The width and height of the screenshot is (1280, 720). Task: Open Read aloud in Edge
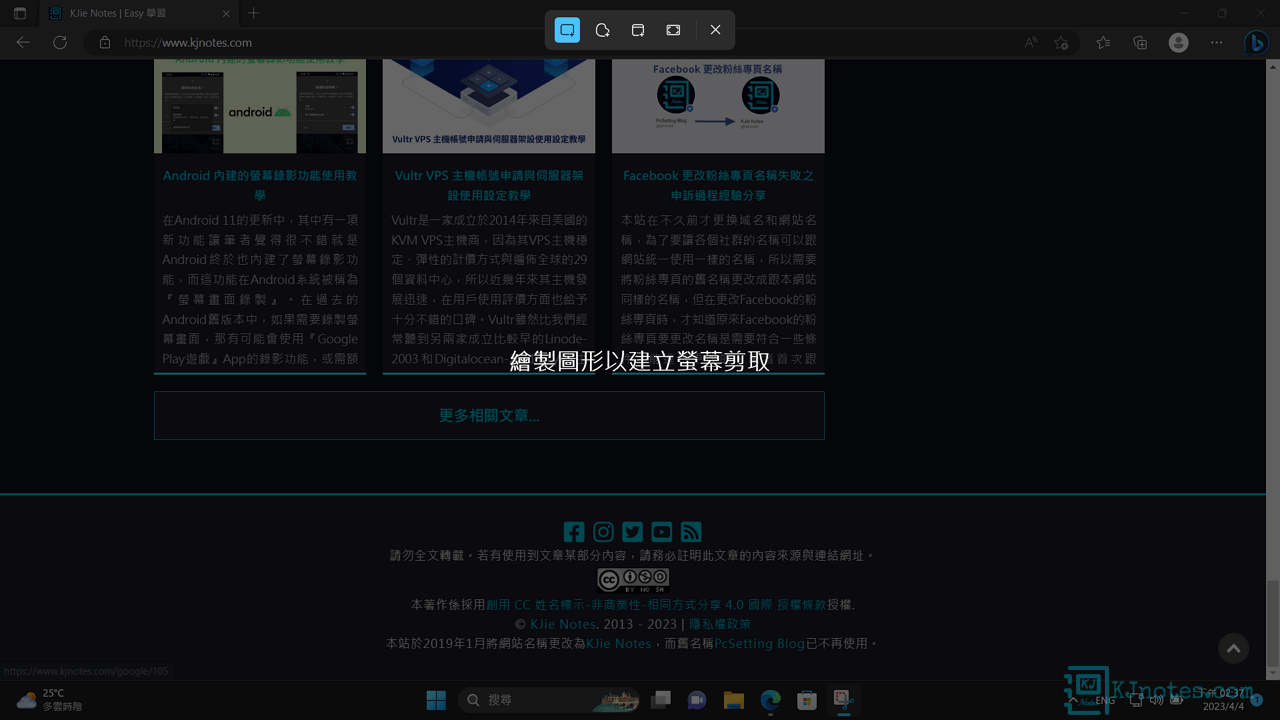(1031, 42)
